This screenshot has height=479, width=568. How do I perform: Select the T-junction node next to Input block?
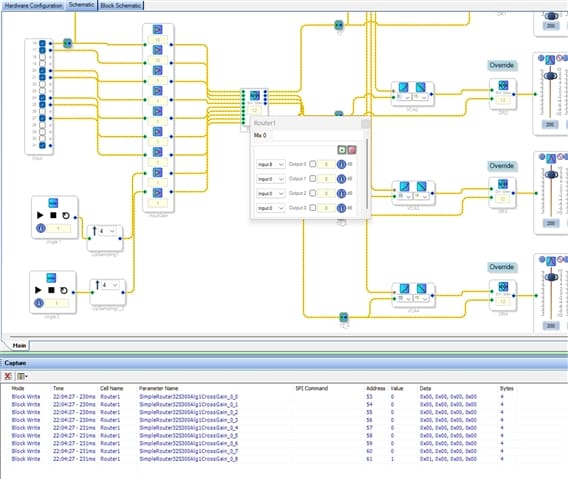(x=67, y=43)
